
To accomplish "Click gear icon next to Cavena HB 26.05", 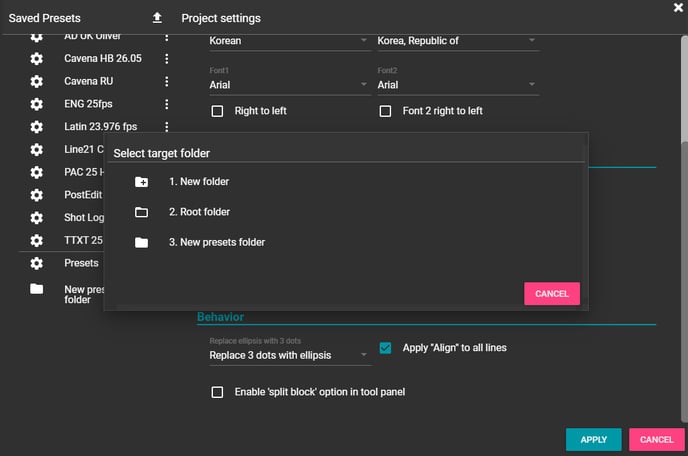I will click(x=37, y=59).
